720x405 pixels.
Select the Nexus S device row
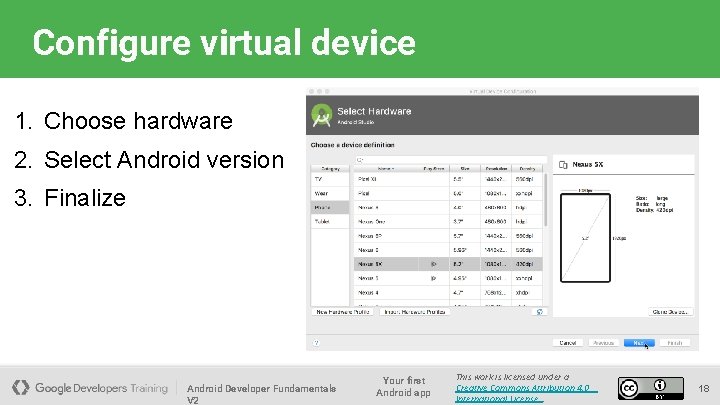[448, 208]
